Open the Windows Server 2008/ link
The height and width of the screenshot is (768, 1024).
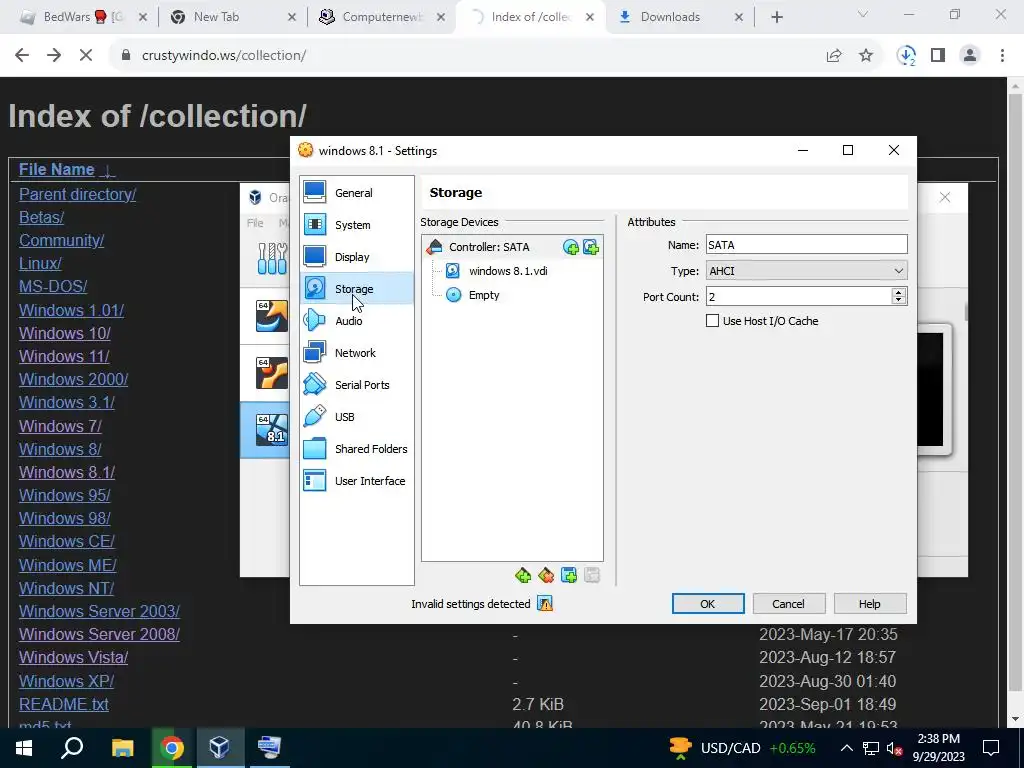99,634
